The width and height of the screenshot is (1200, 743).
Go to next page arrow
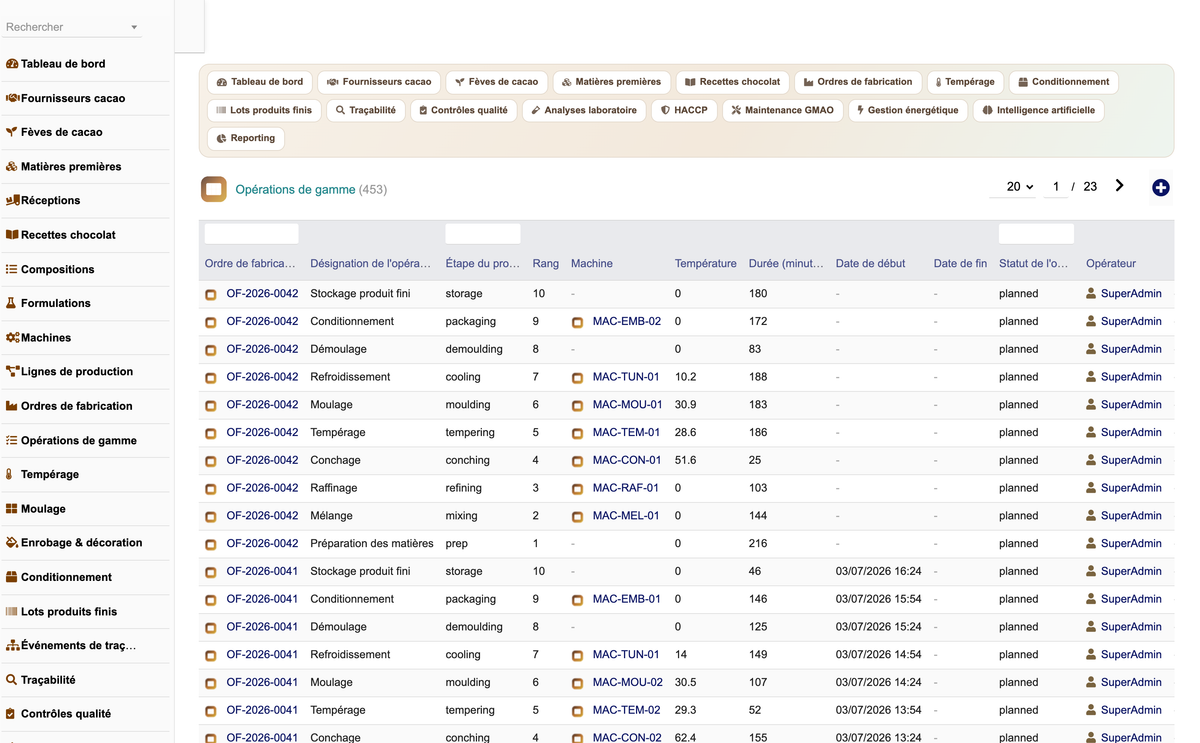(x=1119, y=186)
